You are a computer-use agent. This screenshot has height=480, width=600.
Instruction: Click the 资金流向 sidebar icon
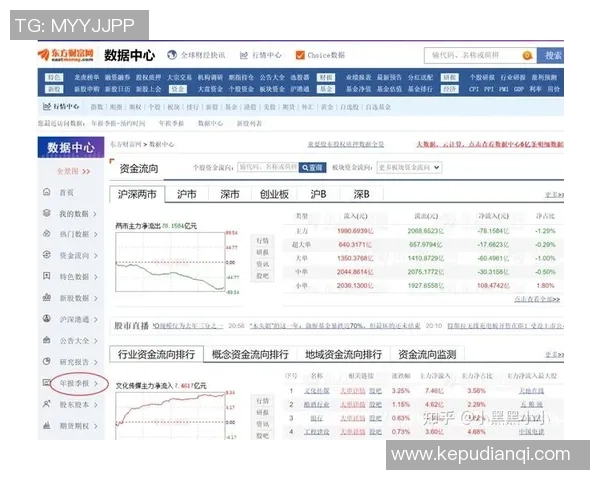coord(47,255)
